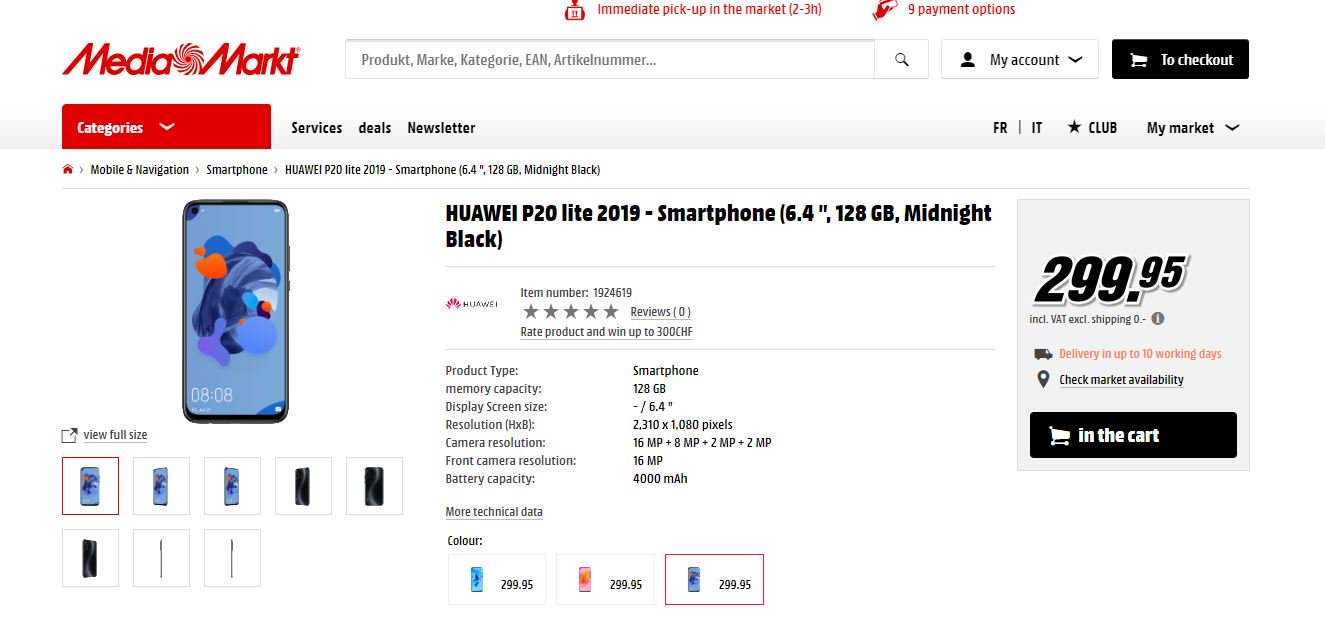
Task: Open the My account dropdown
Action: click(x=1019, y=60)
